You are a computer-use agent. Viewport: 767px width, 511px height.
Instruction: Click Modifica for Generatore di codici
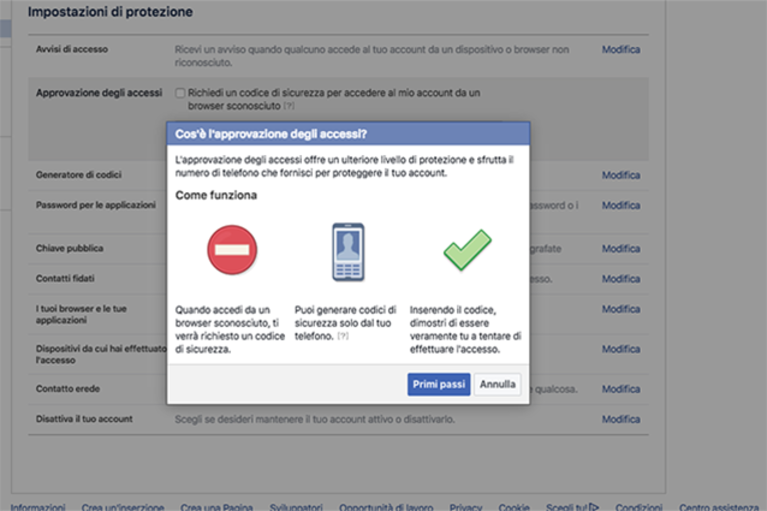point(621,175)
